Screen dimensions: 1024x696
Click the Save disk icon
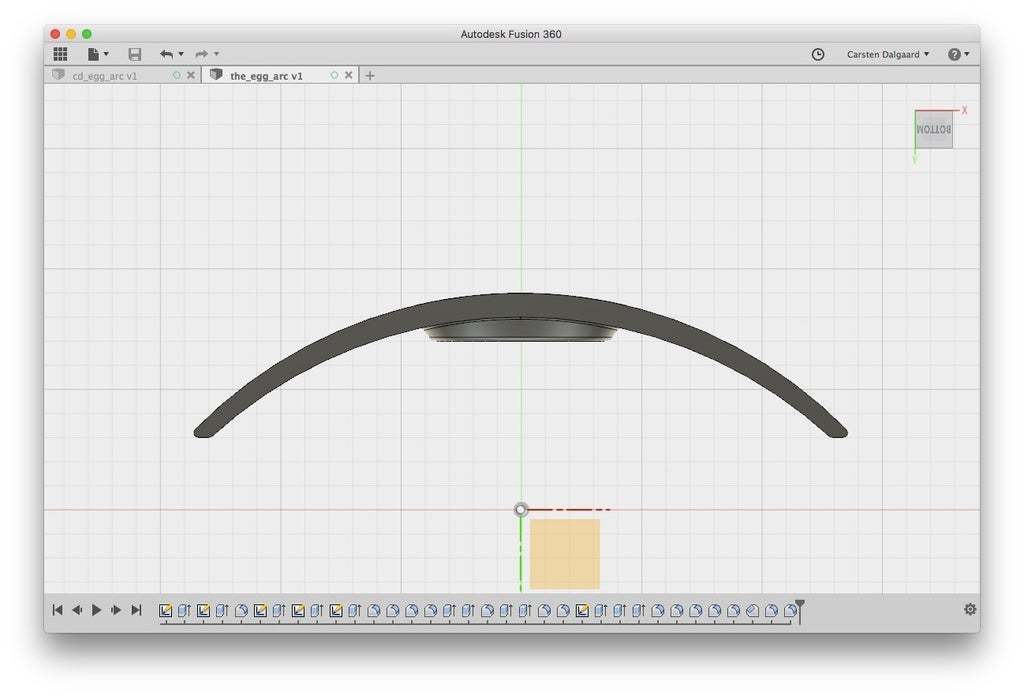[135, 54]
